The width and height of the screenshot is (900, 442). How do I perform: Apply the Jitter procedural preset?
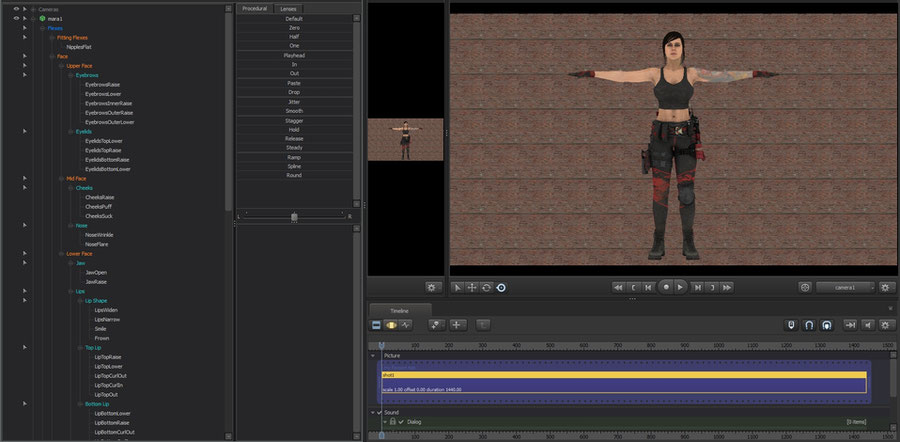coord(294,101)
